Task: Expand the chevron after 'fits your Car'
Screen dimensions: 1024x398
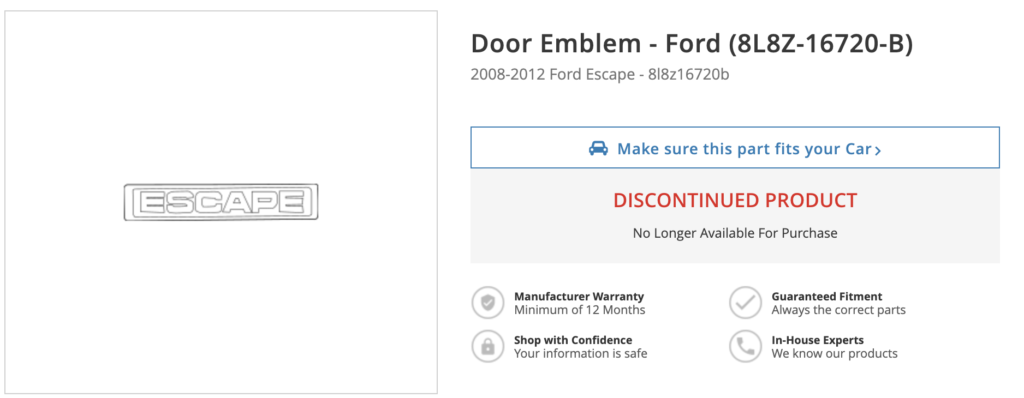Action: [878, 150]
